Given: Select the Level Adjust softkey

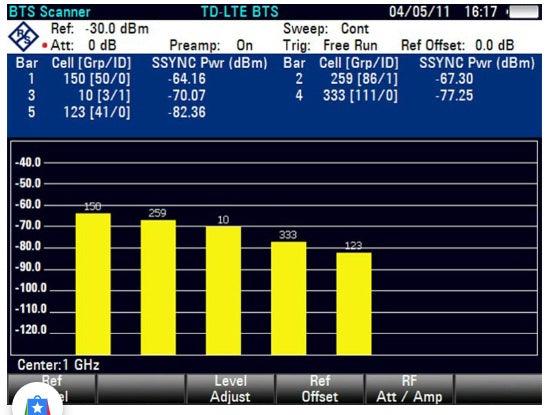Looking at the screenshot, I should [x=230, y=389].
